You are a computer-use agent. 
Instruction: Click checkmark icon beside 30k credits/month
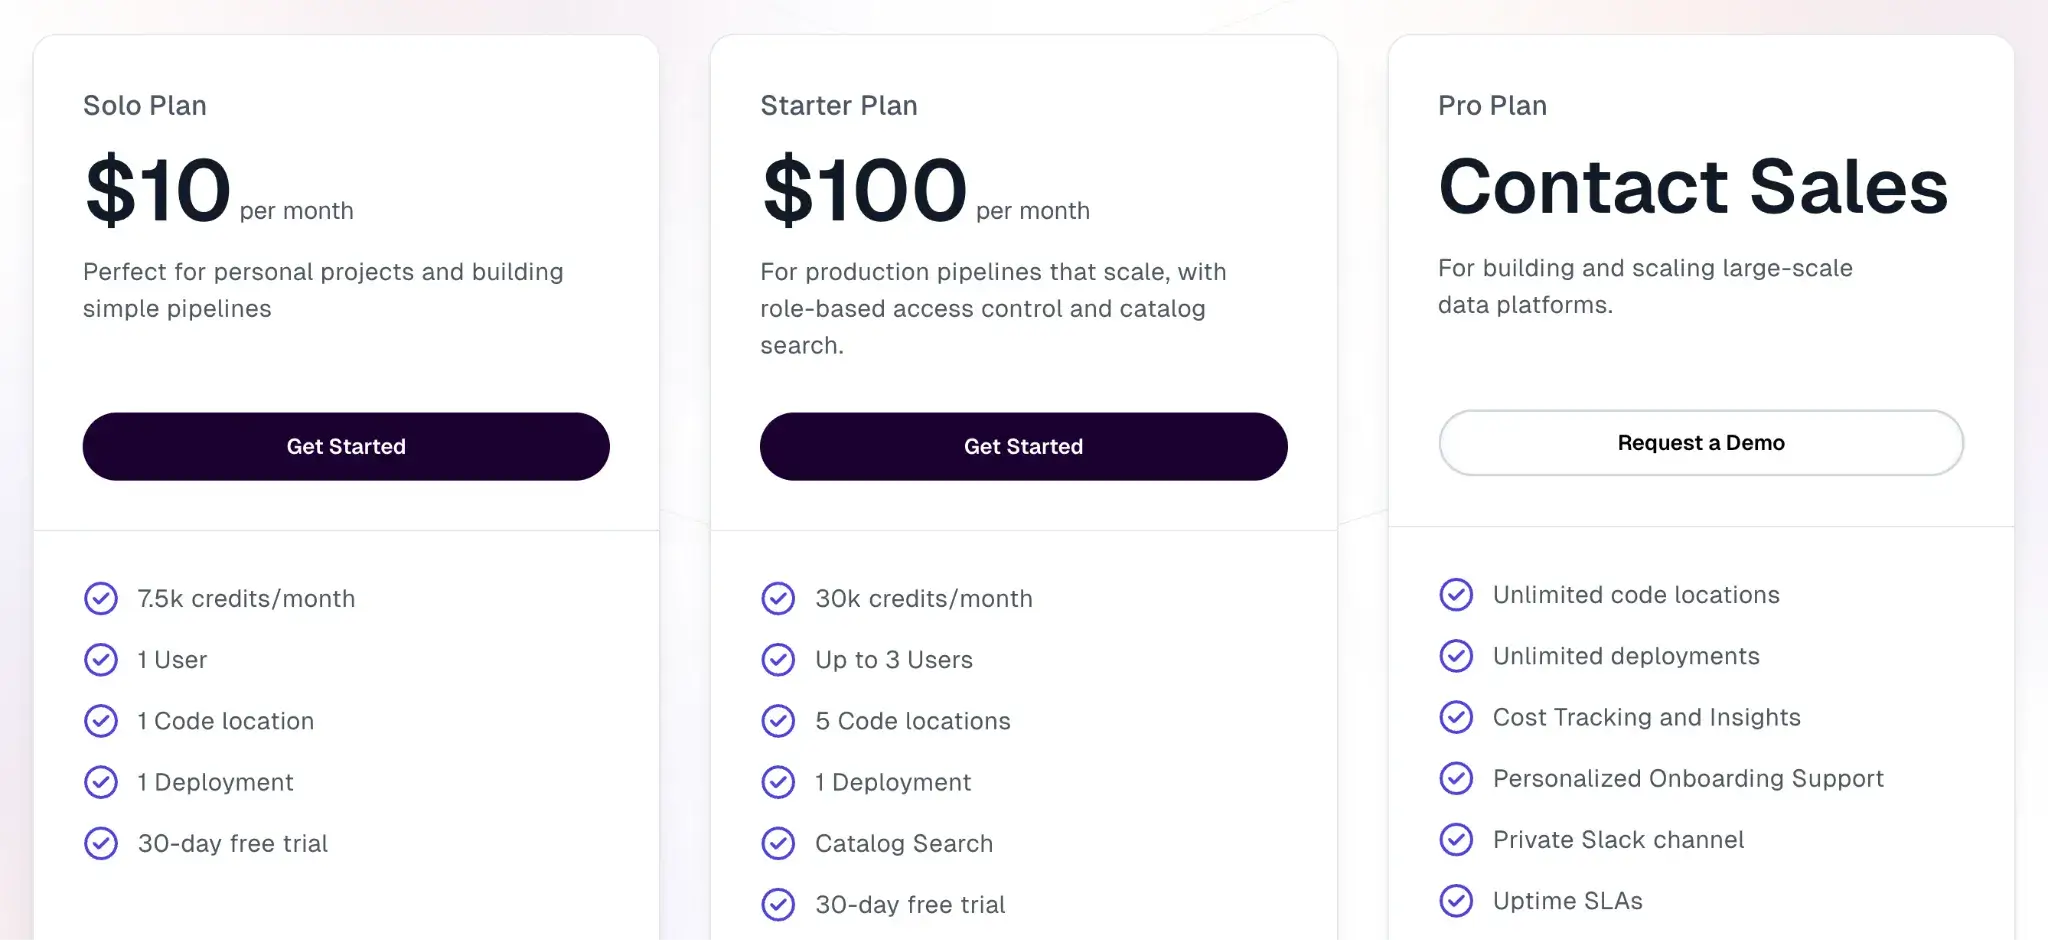click(x=778, y=598)
